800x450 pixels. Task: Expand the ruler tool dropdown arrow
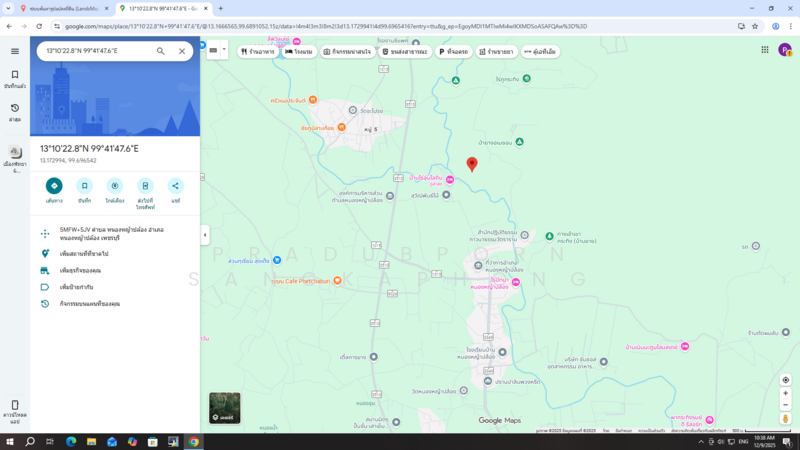224,50
